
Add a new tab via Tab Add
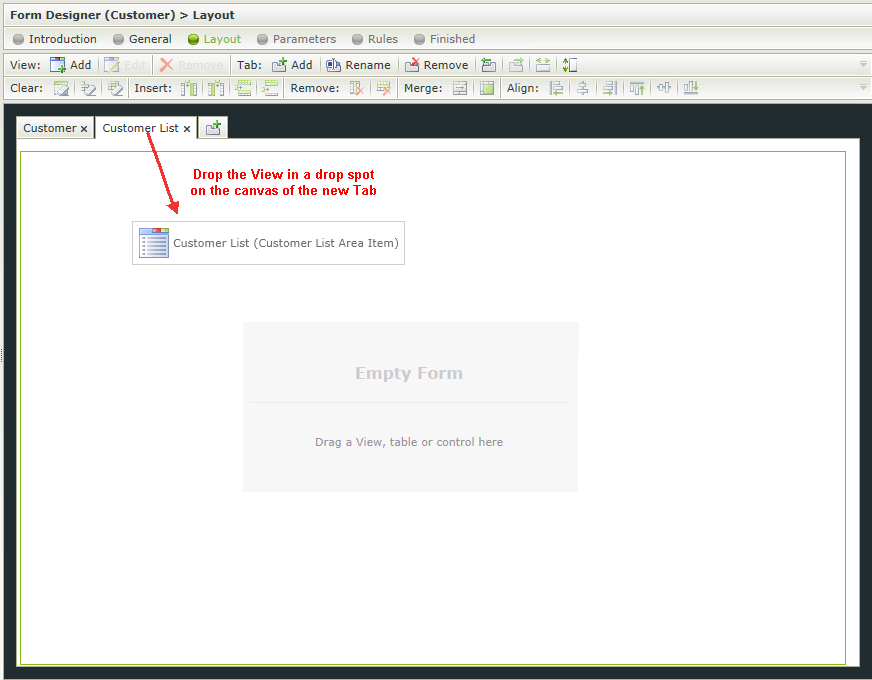point(292,65)
